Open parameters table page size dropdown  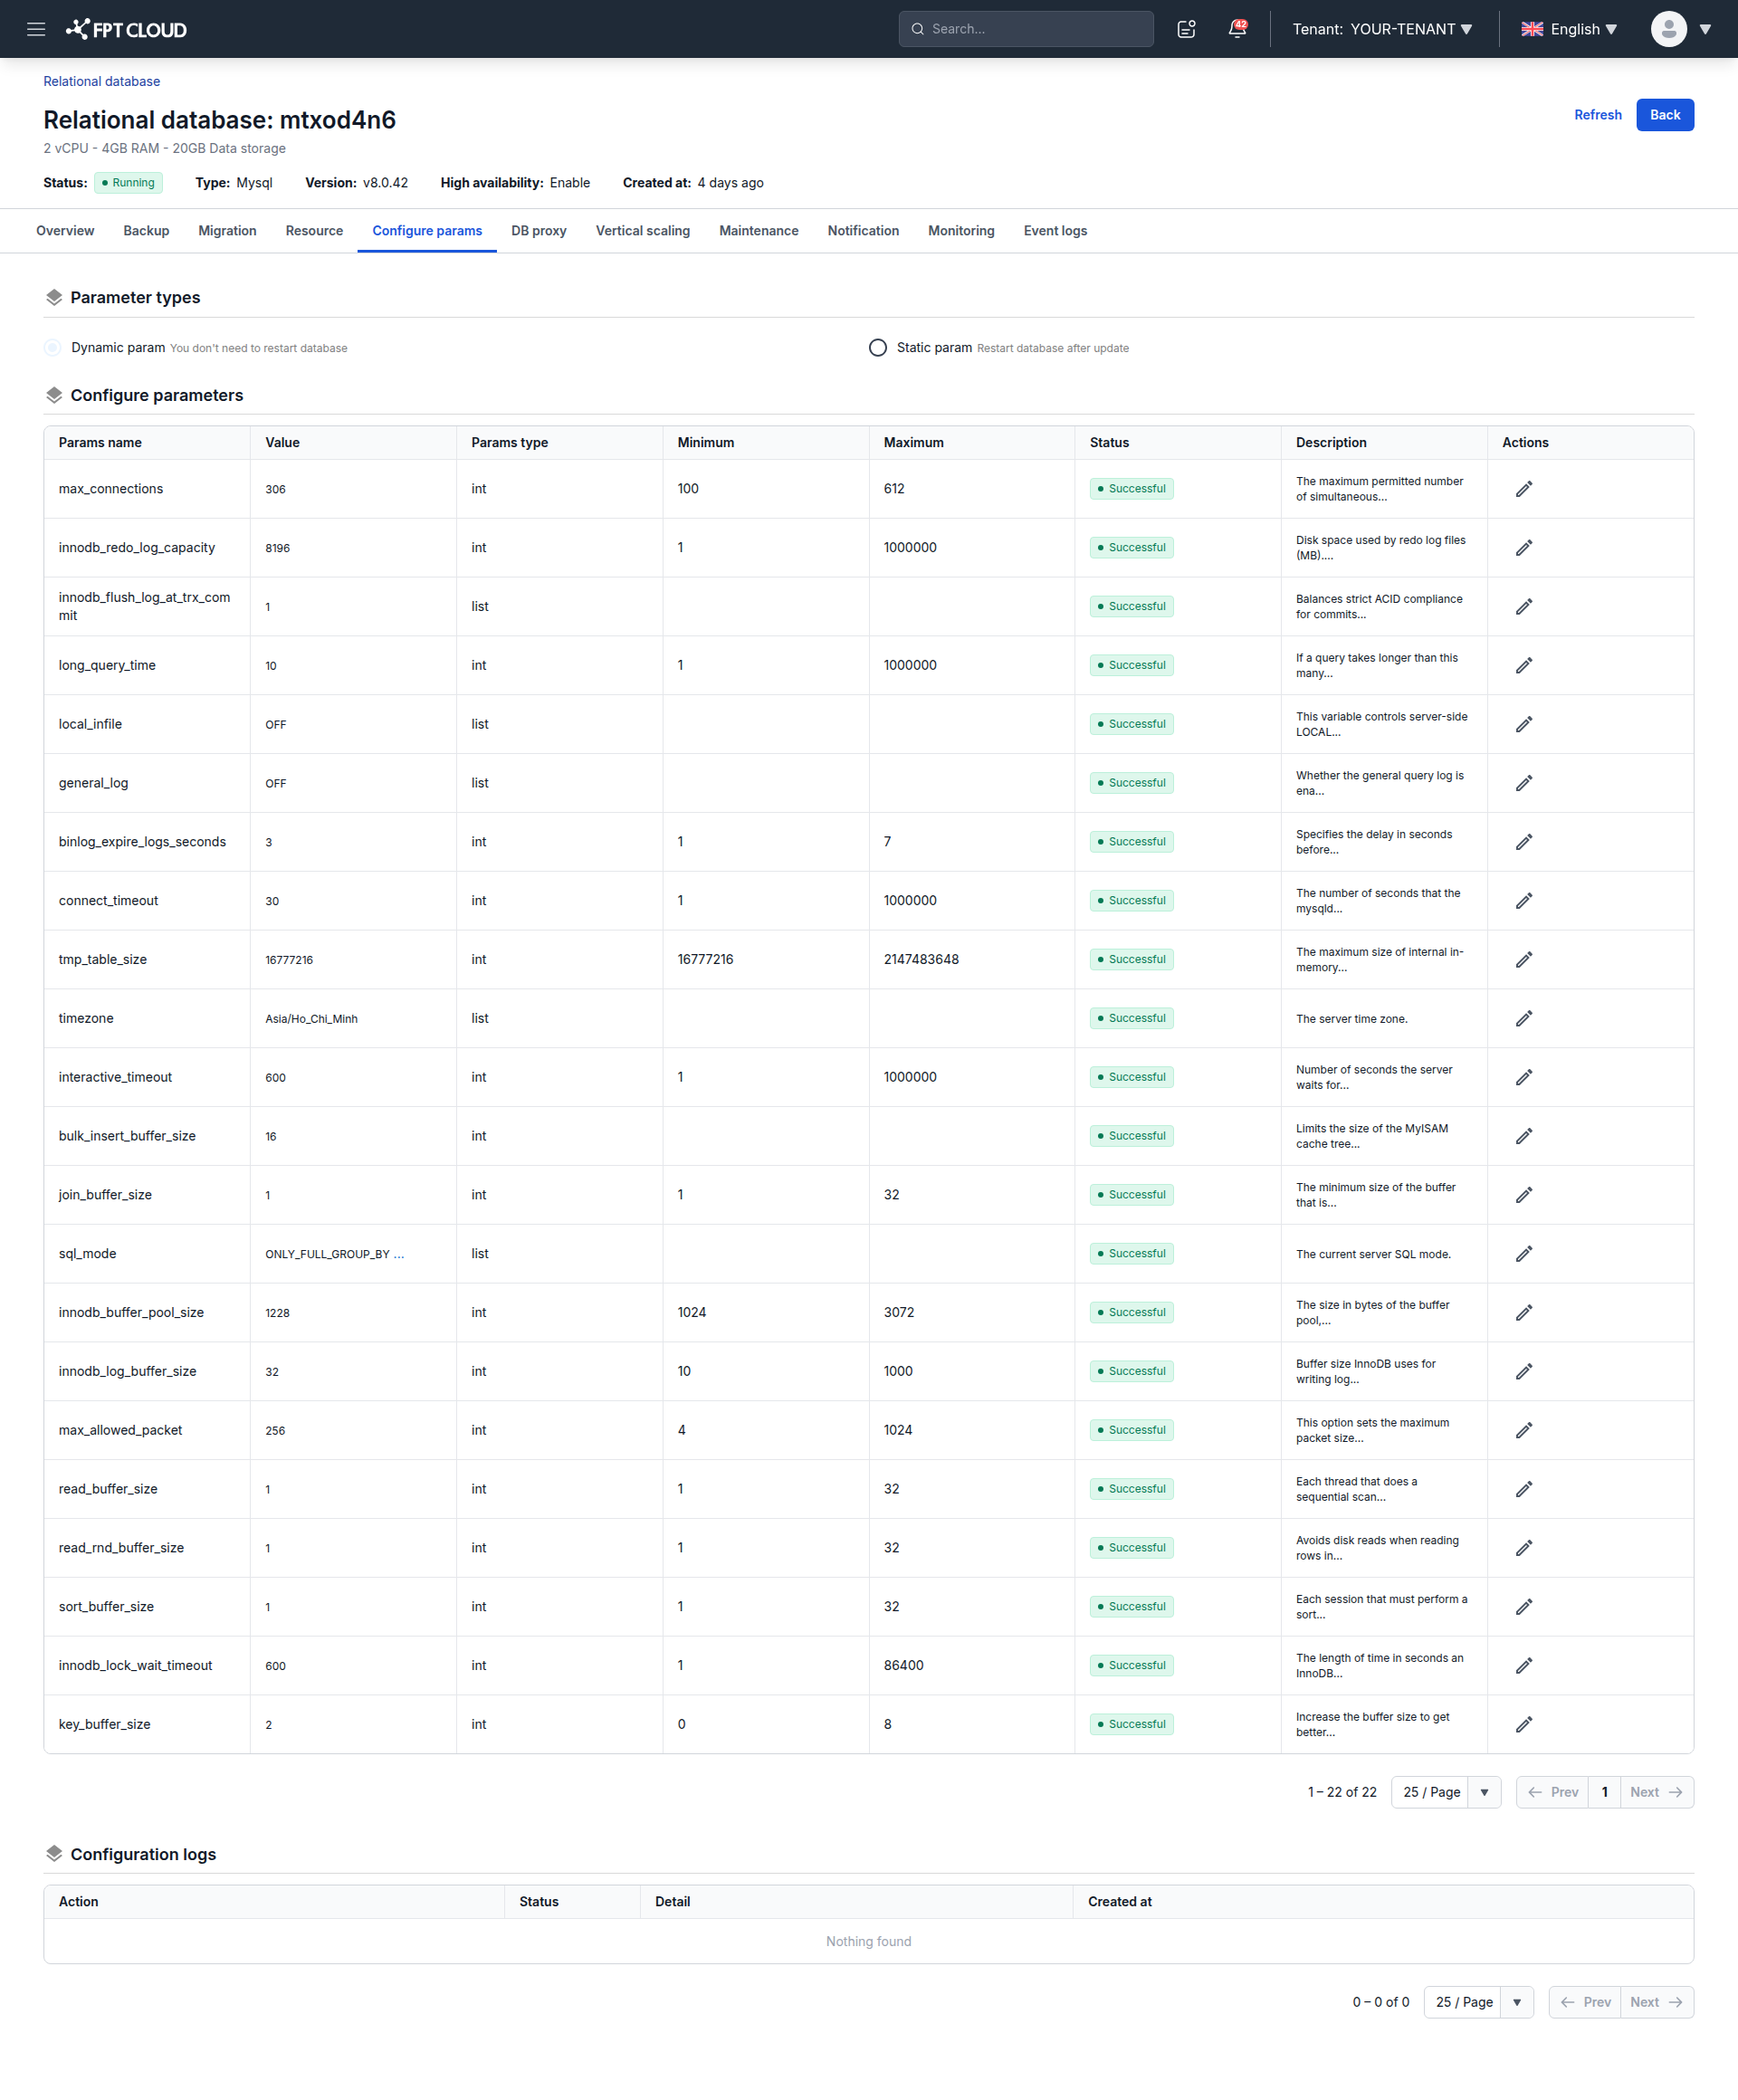1445,1792
